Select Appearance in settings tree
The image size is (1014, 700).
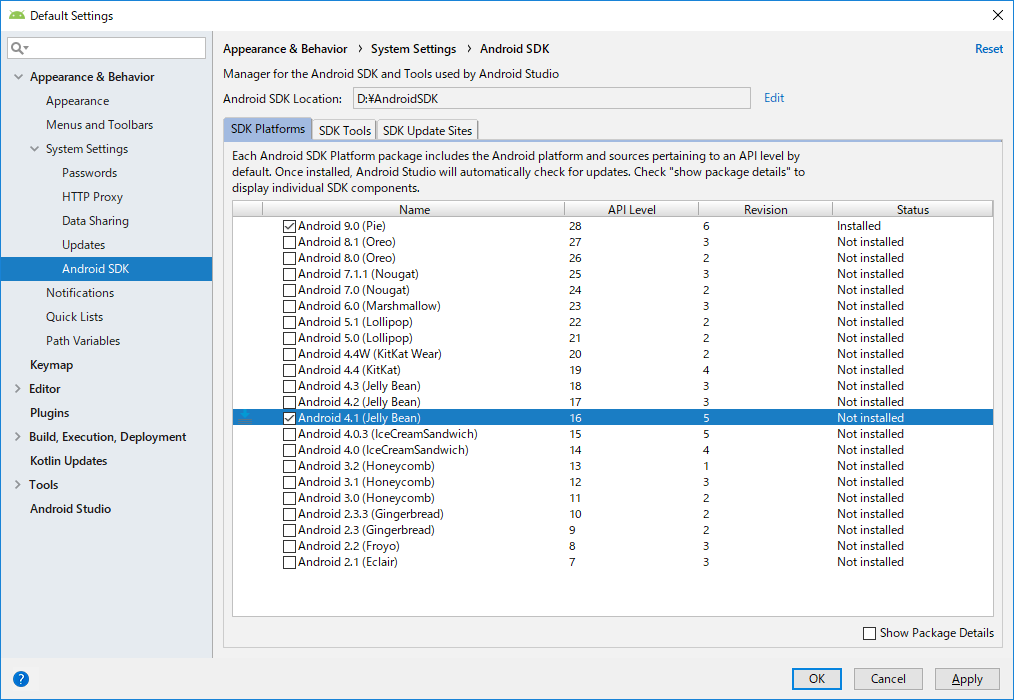78,101
